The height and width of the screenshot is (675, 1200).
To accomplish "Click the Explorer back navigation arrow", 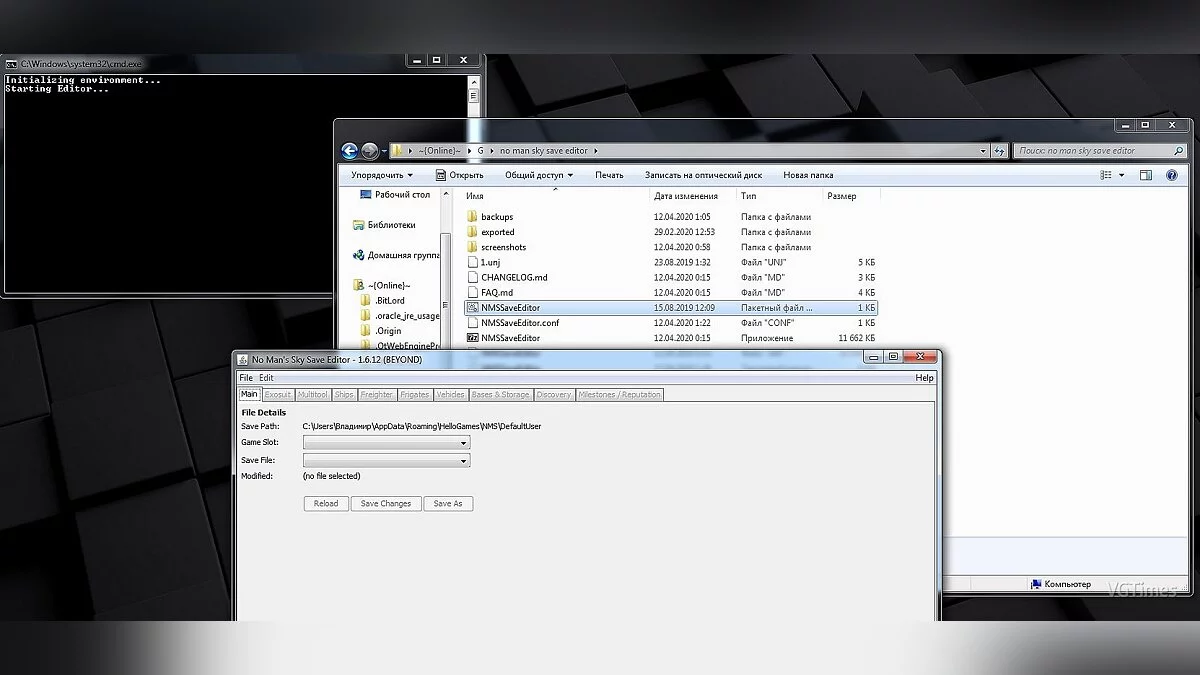I will click(x=349, y=151).
